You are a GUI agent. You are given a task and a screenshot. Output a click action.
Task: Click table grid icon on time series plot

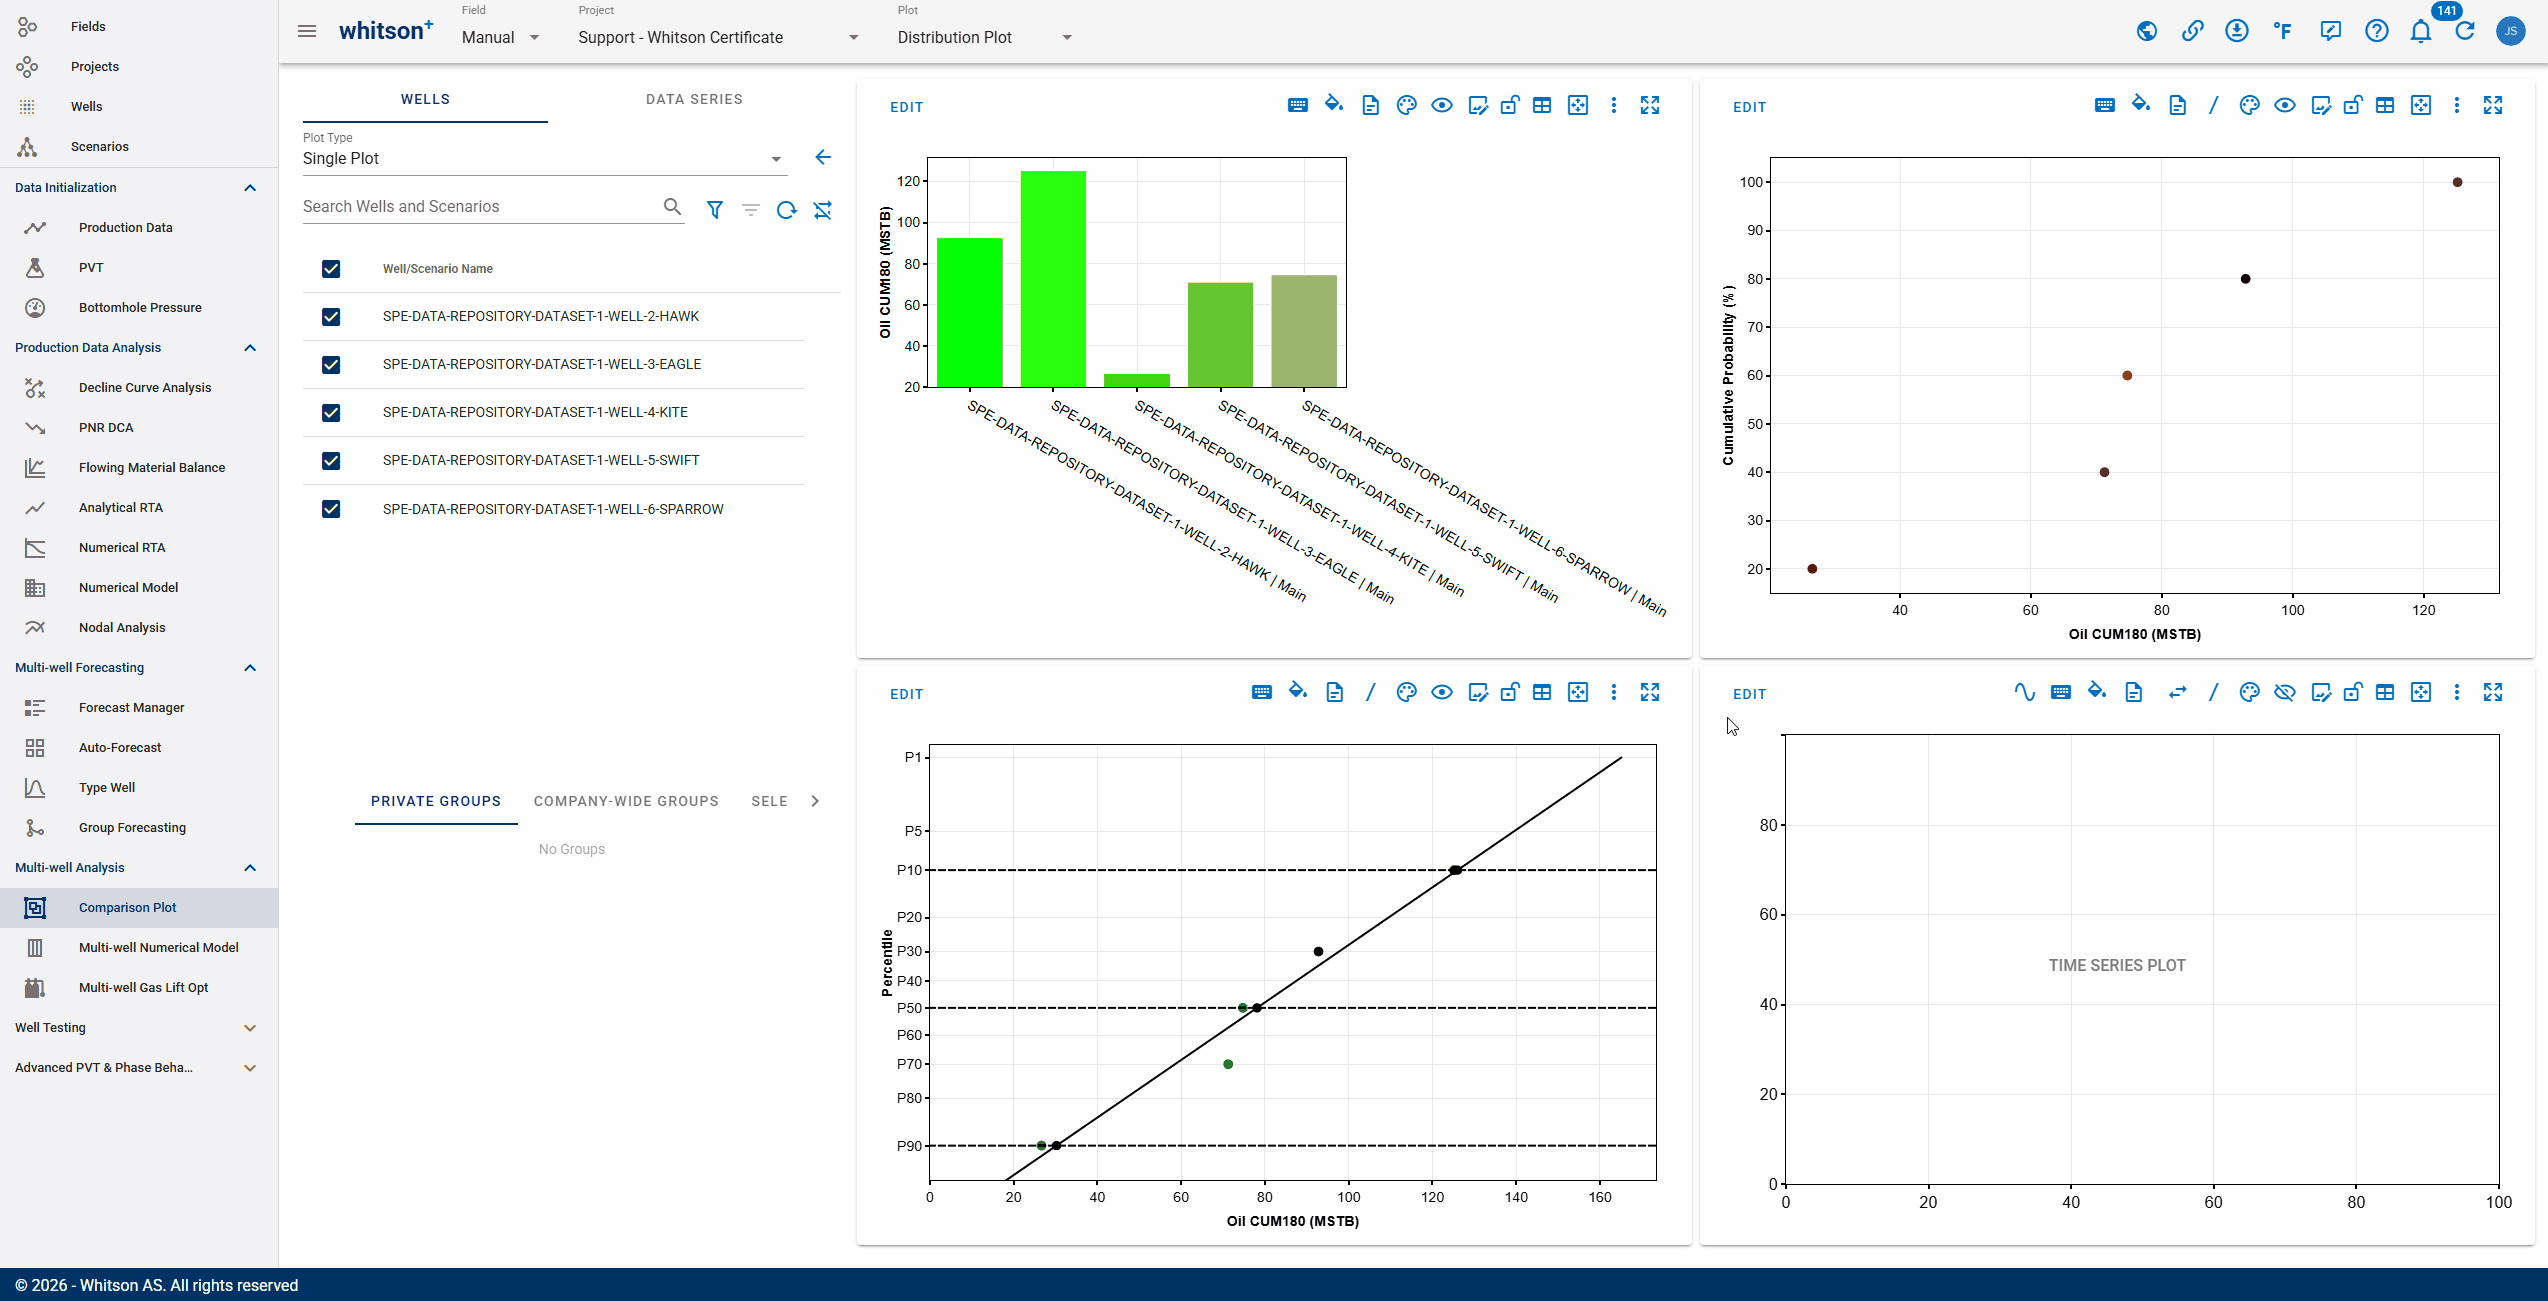pos(2385,692)
